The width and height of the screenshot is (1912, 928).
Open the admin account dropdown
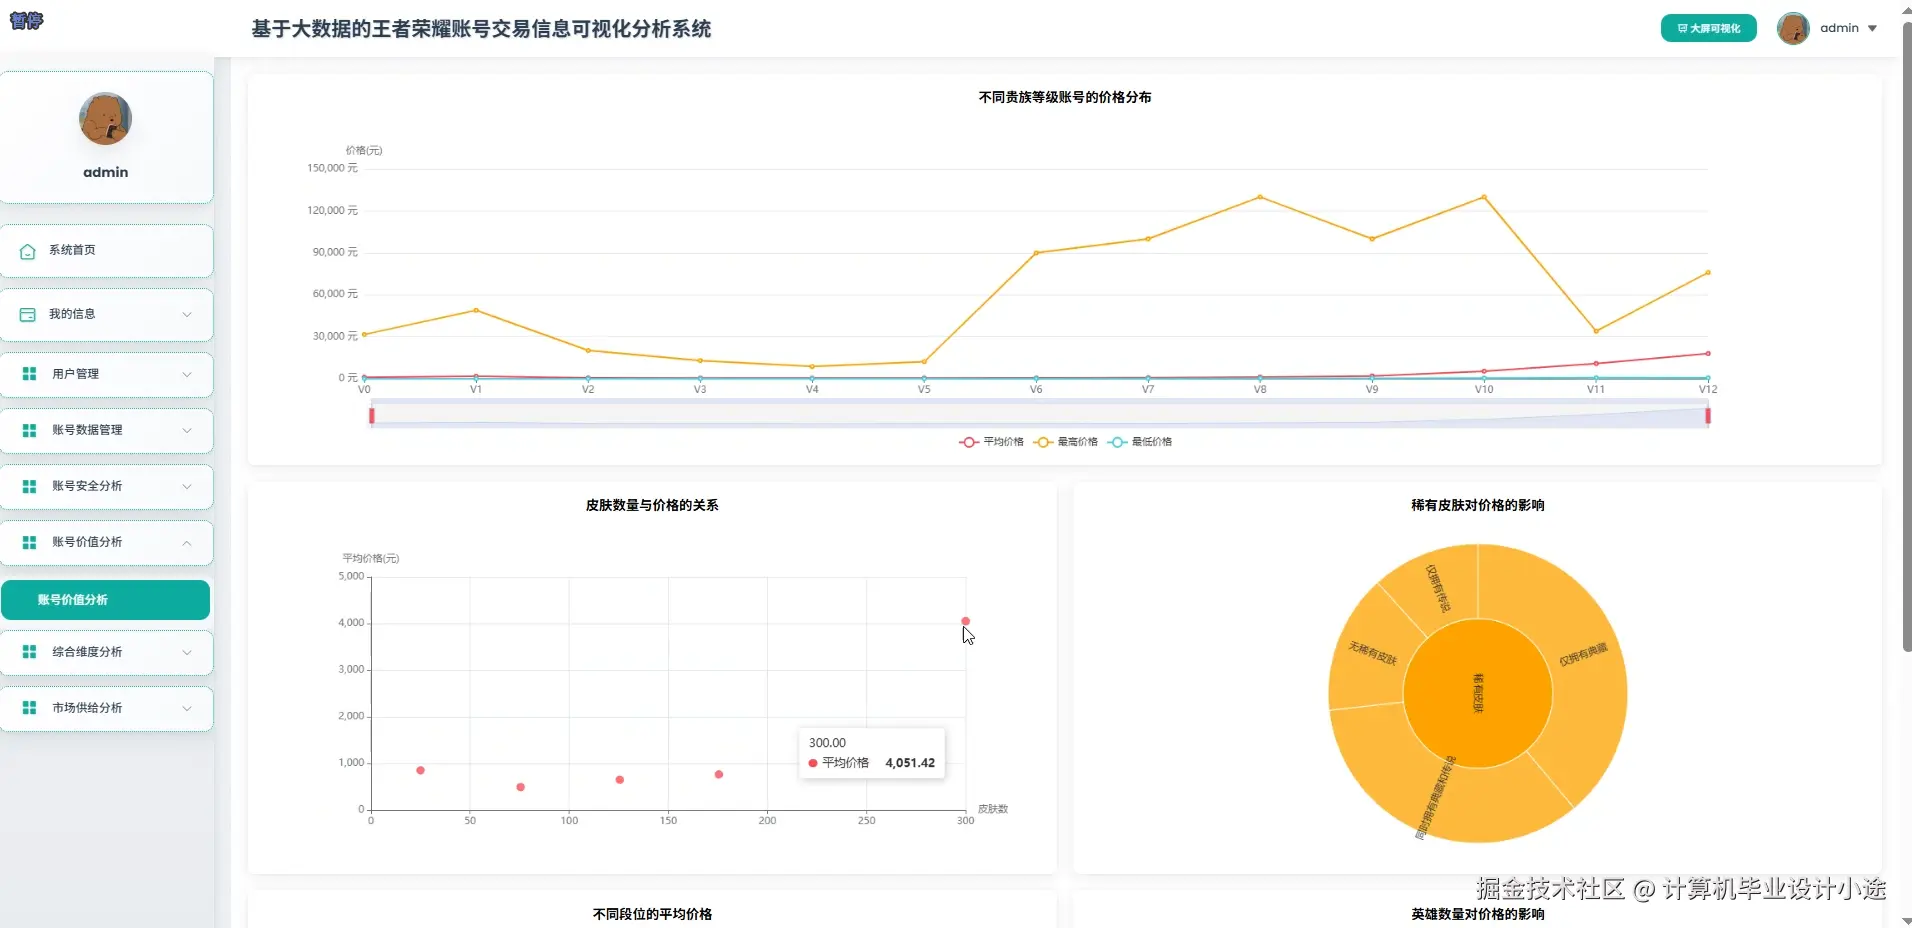click(x=1843, y=28)
